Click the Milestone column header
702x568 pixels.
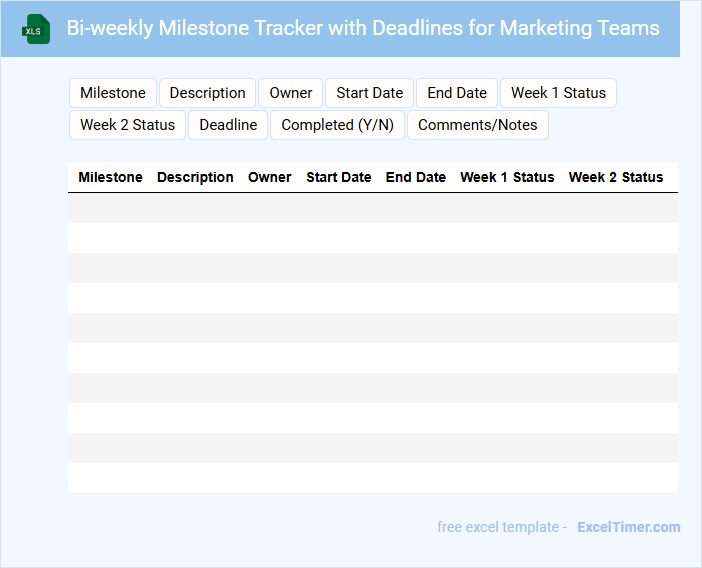(110, 177)
